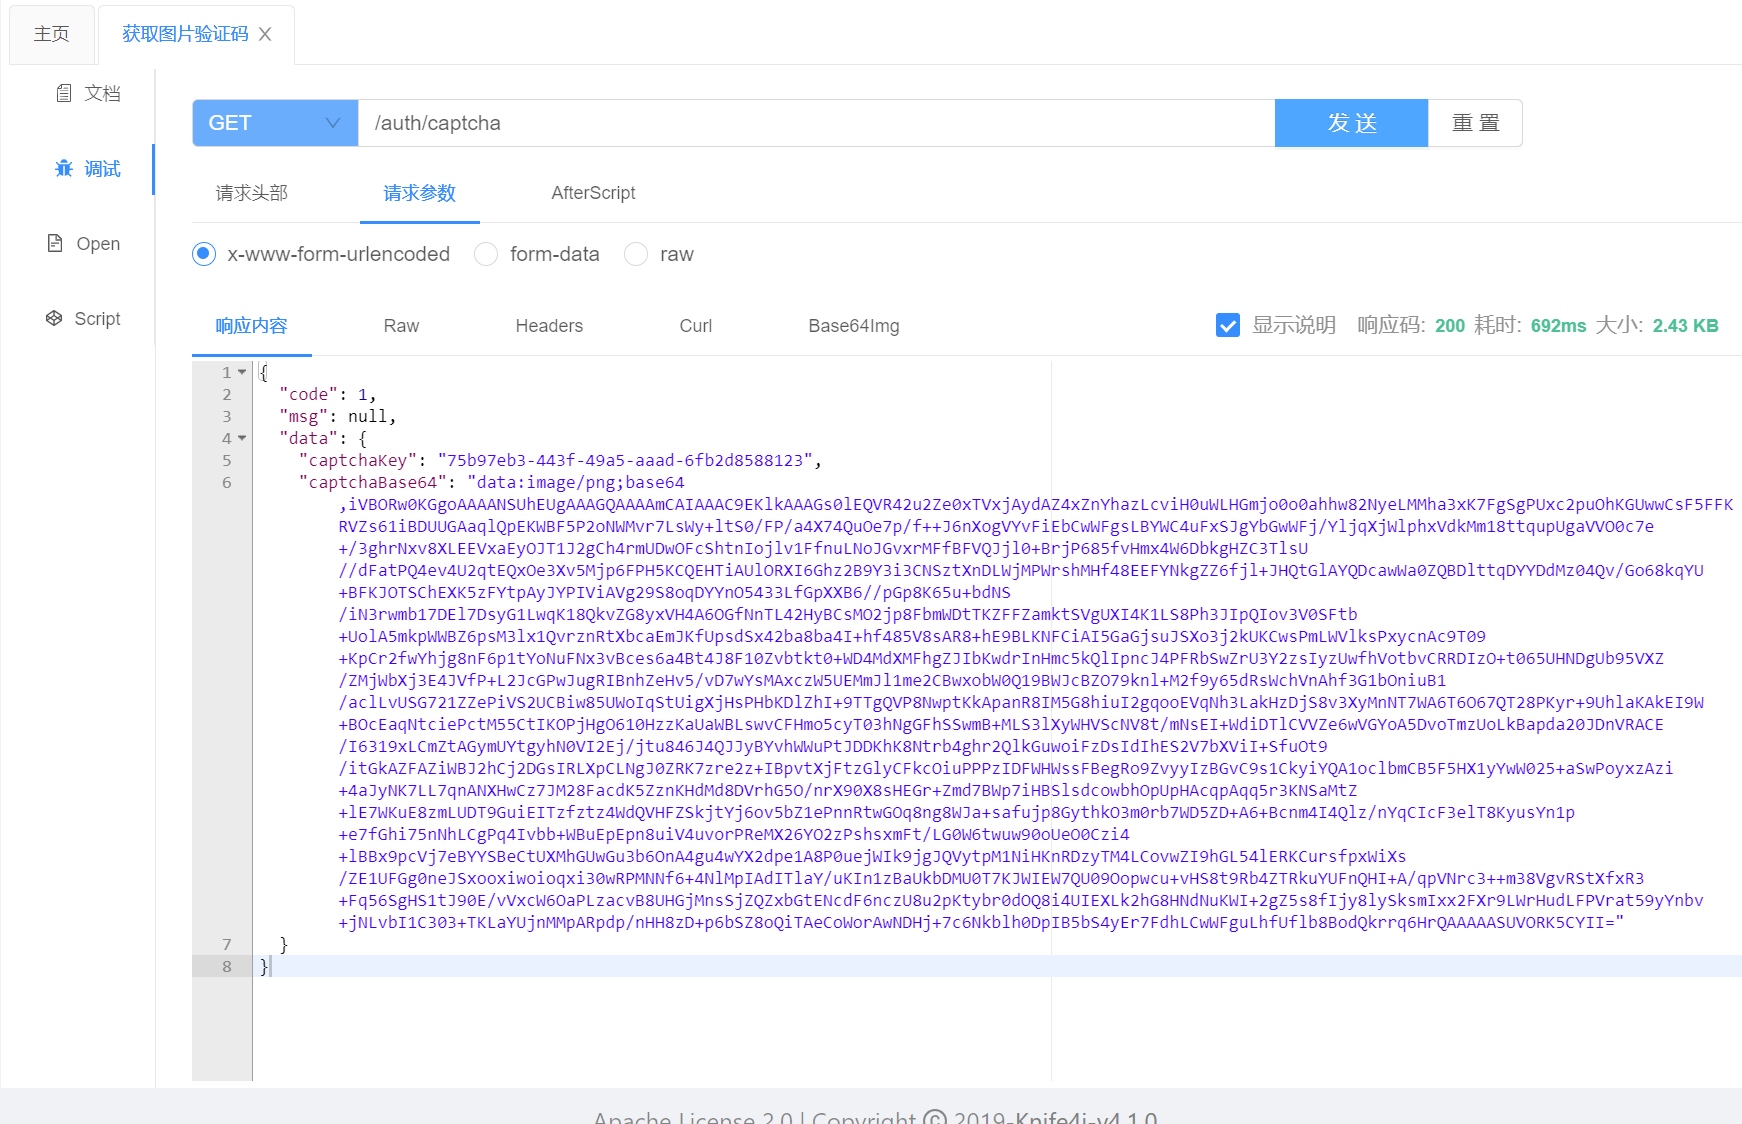Viewport: 1742px width, 1124px height.
Task: Switch to 请求头部 tab
Action: coord(252,193)
